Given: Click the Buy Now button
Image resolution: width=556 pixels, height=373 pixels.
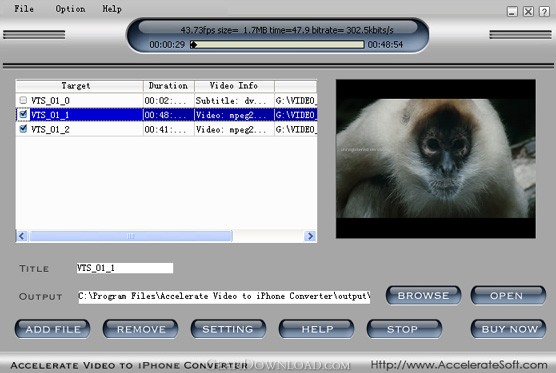Looking at the screenshot, I should point(508,329).
